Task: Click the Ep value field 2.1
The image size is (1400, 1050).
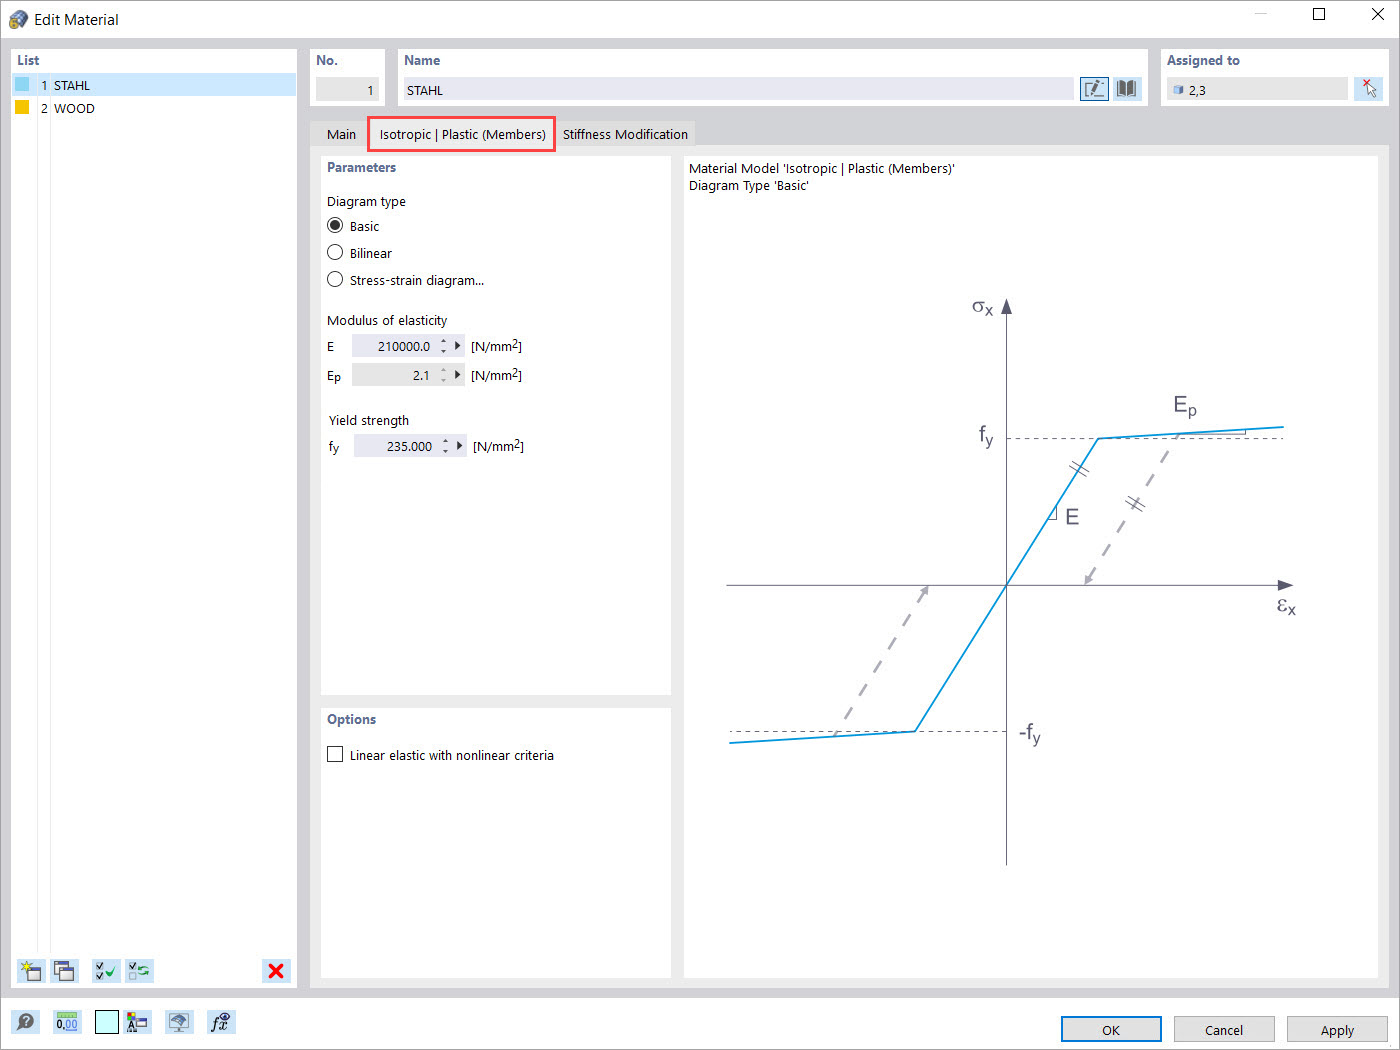Action: tap(394, 375)
